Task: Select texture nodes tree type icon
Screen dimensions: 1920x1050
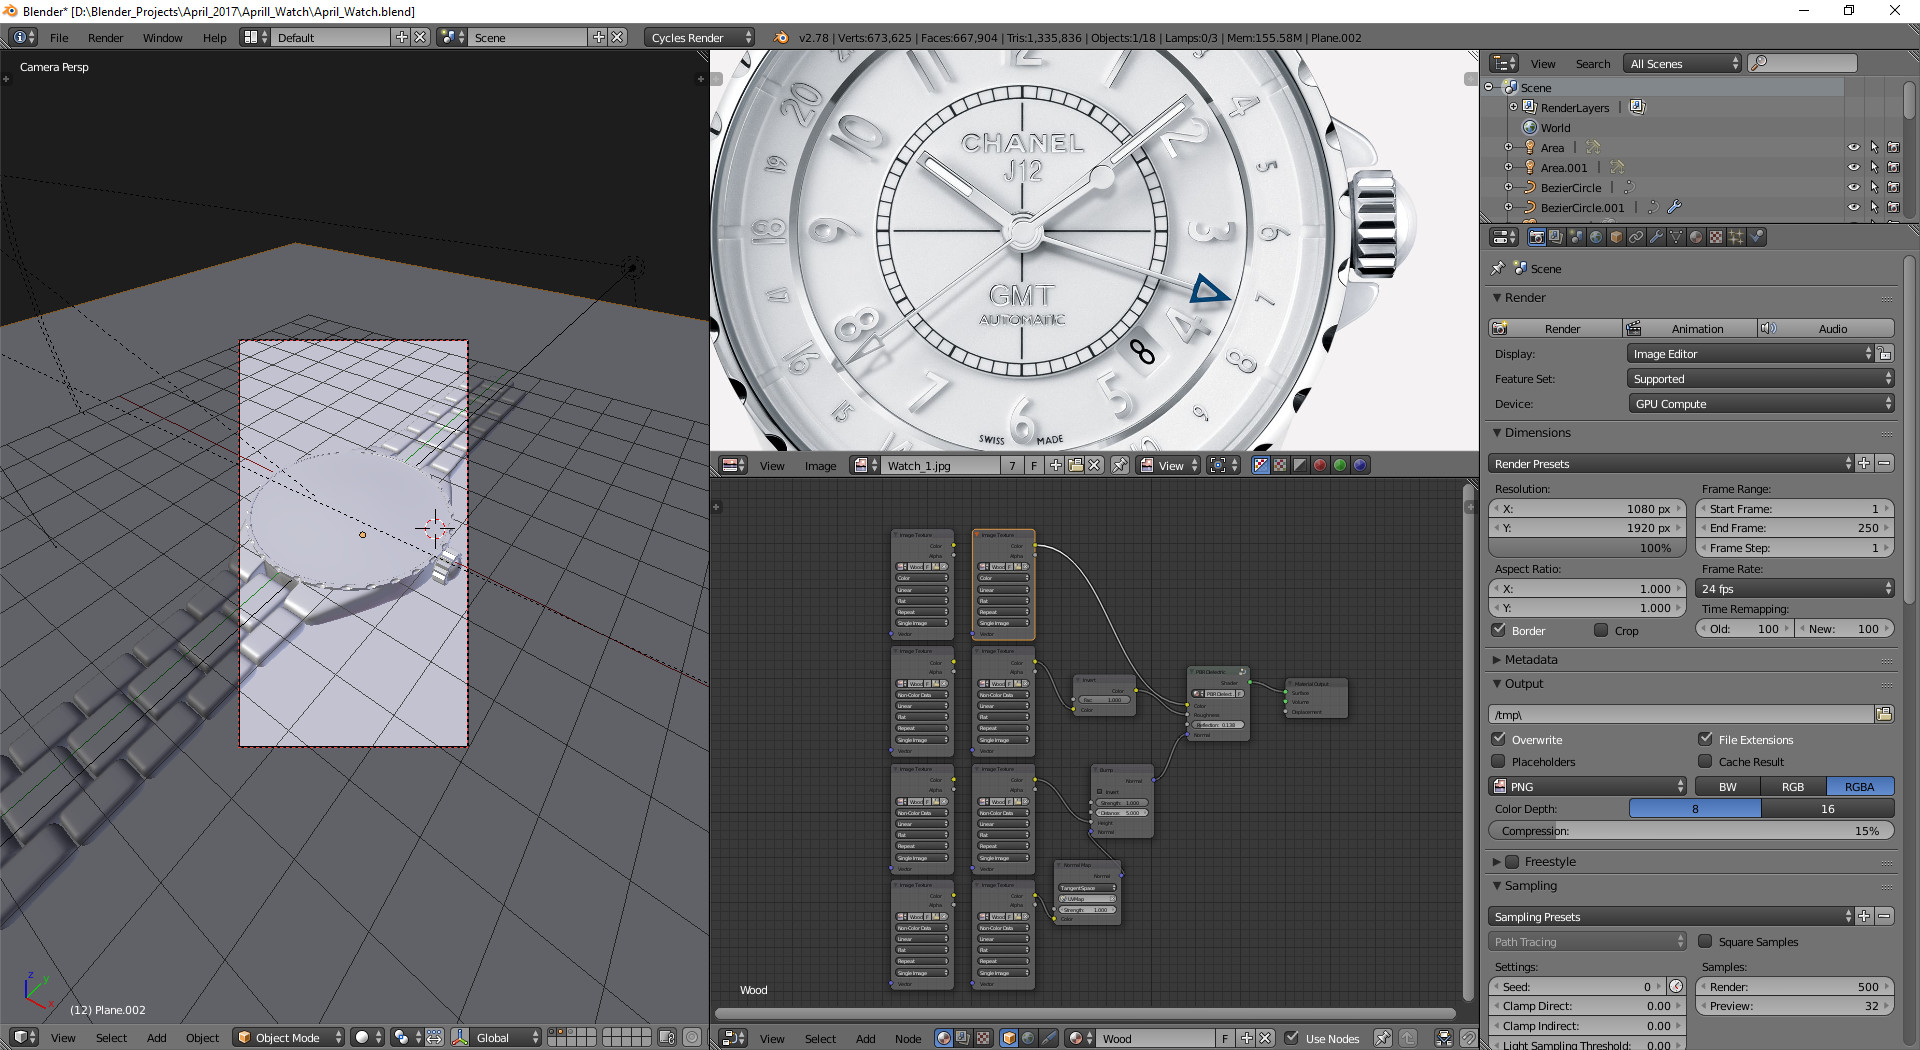Action: point(983,1038)
